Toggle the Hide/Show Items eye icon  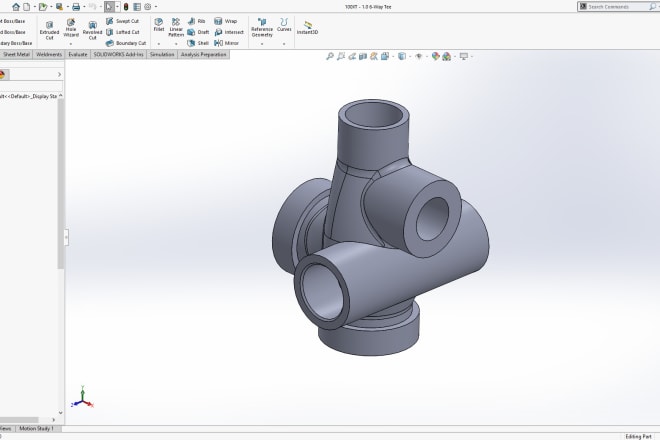click(x=419, y=56)
